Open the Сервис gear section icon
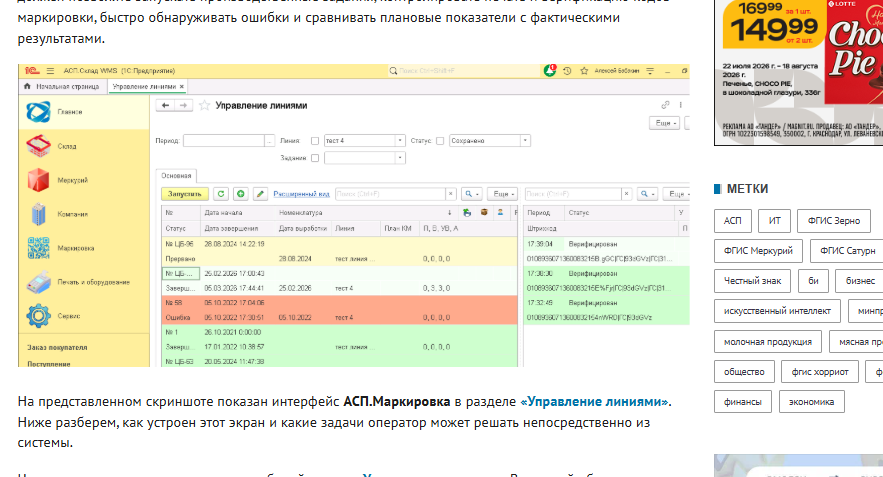Screen dimensions: 883x477 (x=38, y=316)
